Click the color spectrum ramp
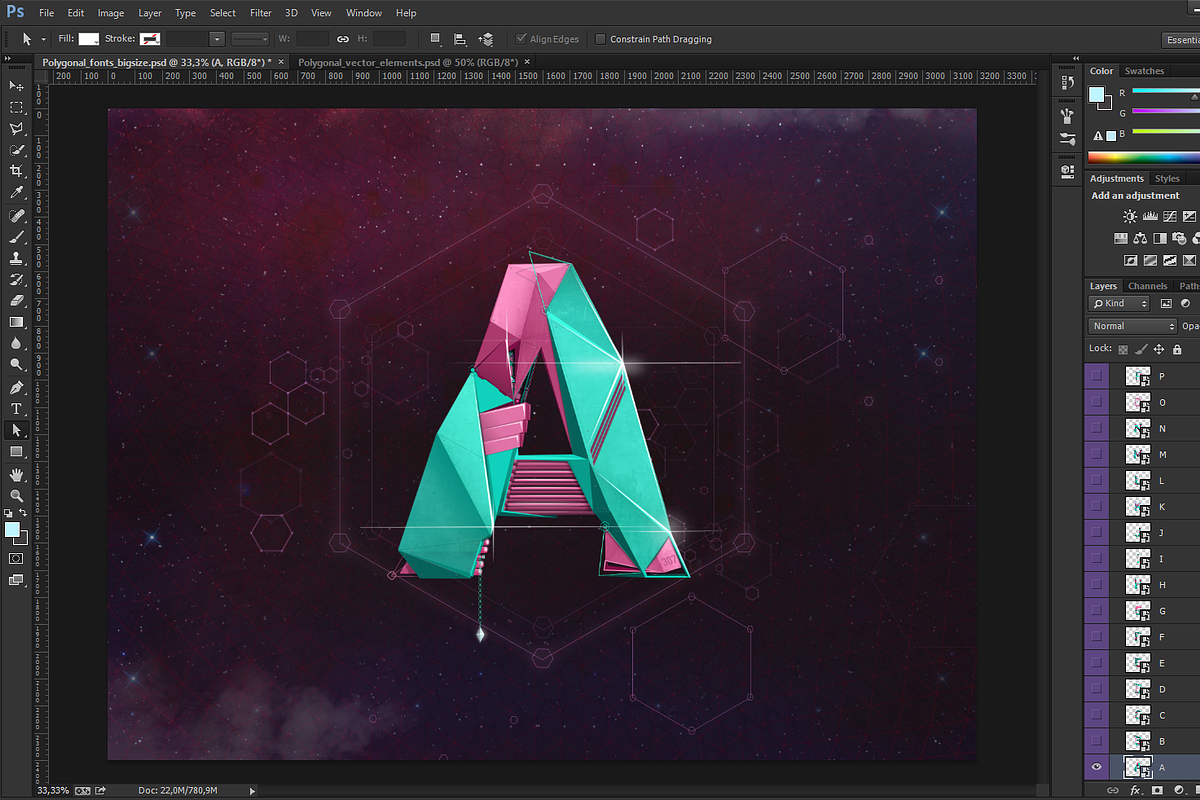This screenshot has width=1200, height=800. tap(1144, 157)
